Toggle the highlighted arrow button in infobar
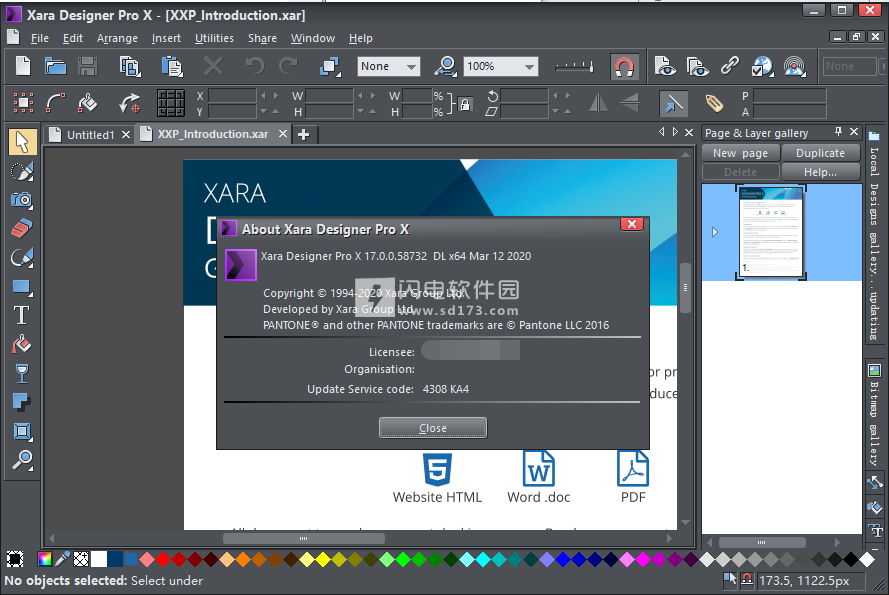The width and height of the screenshot is (889, 595). 673,104
